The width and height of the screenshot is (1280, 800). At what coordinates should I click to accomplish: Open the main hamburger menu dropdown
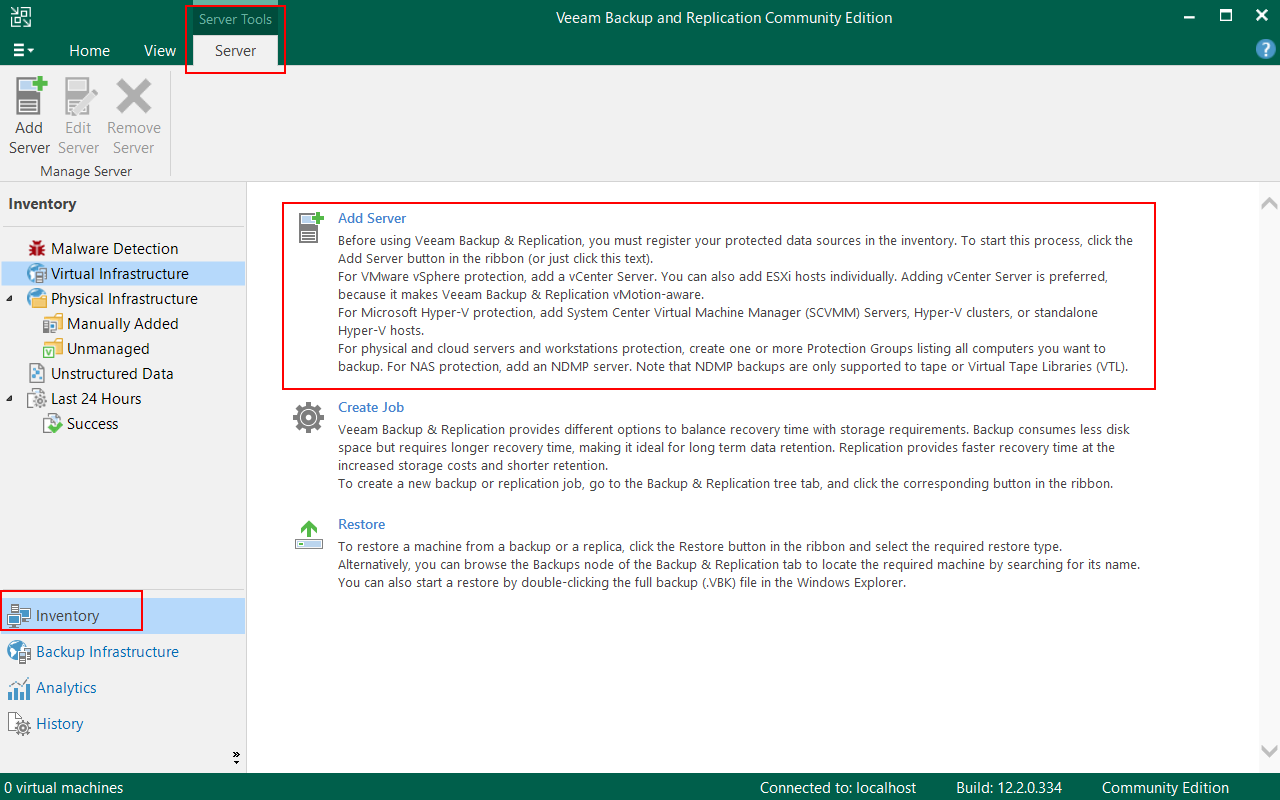tap(24, 50)
